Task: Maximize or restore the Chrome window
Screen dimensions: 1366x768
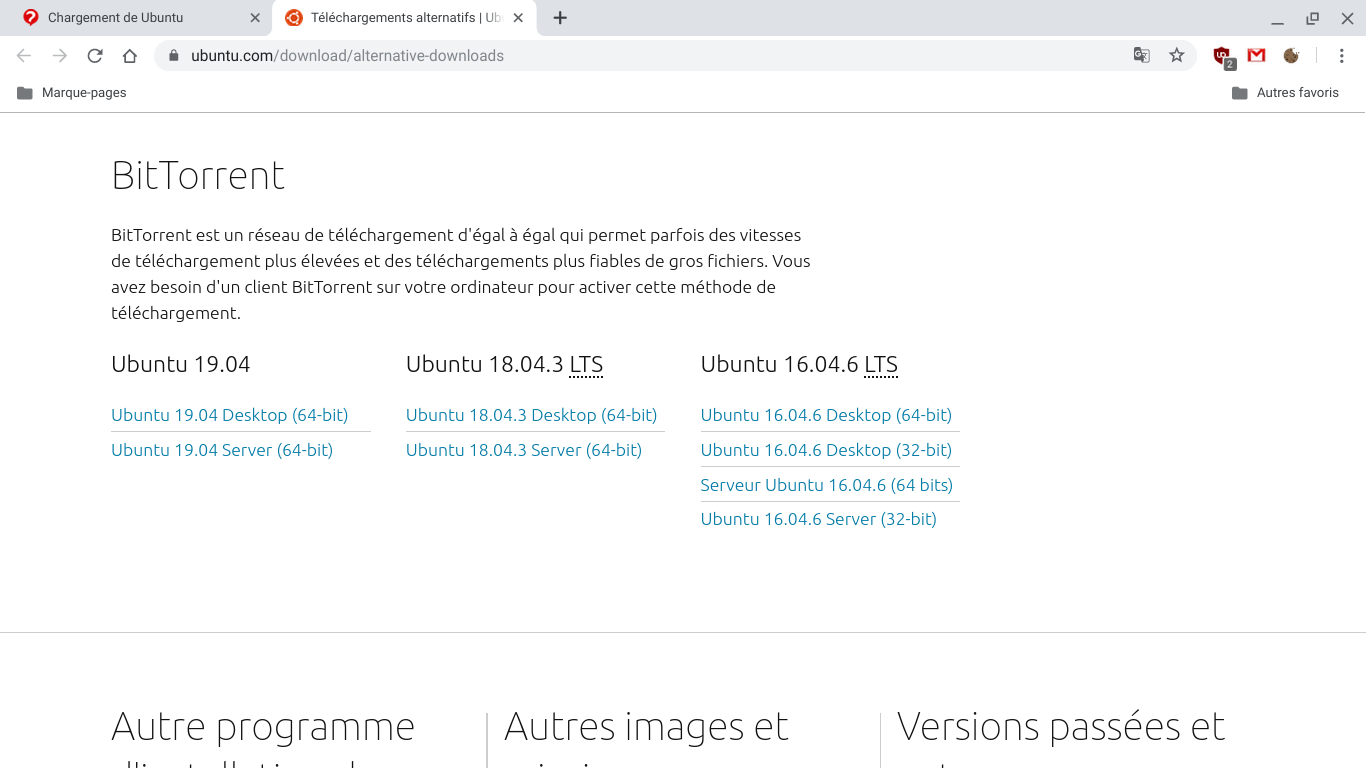Action: coord(1312,18)
